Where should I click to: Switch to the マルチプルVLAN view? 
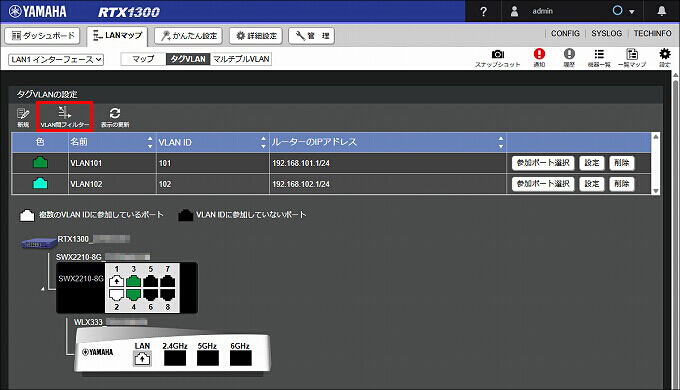(241, 59)
